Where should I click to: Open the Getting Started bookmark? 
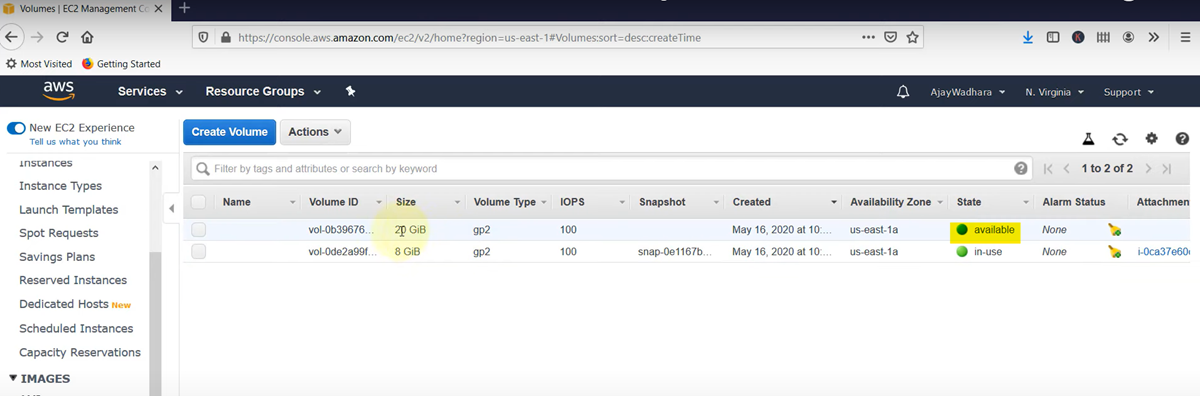pos(121,64)
